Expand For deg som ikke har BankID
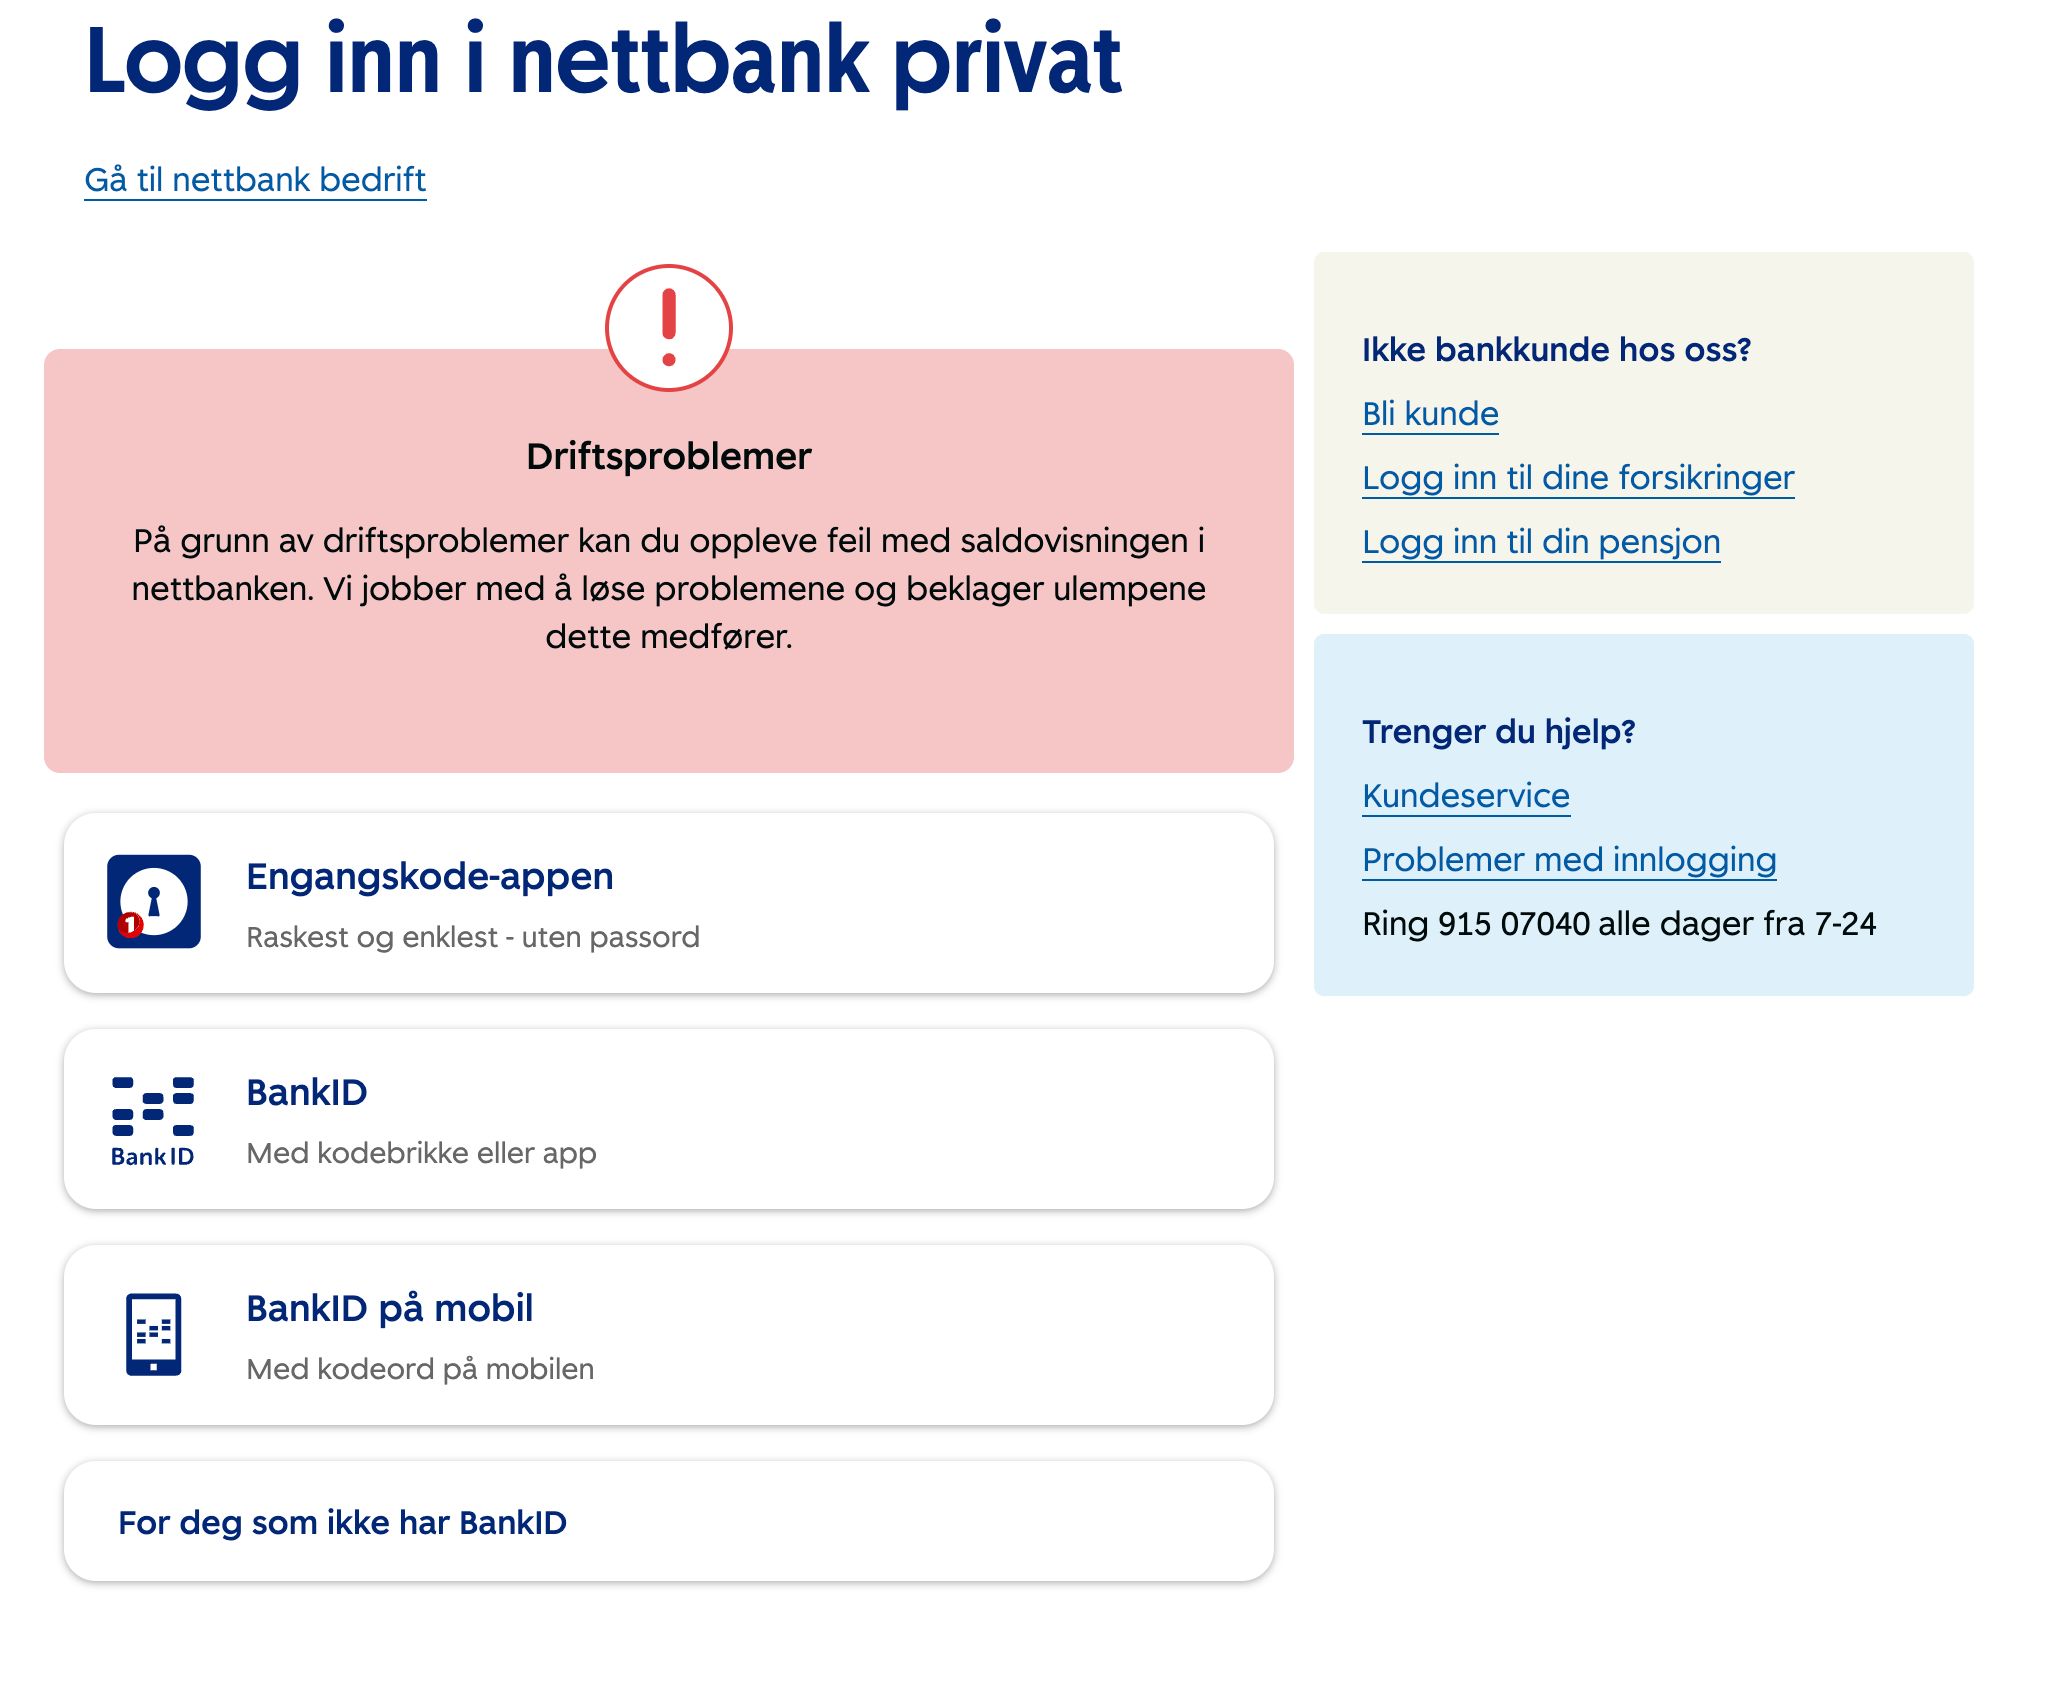Viewport: 2056px width, 1684px height. (342, 1522)
